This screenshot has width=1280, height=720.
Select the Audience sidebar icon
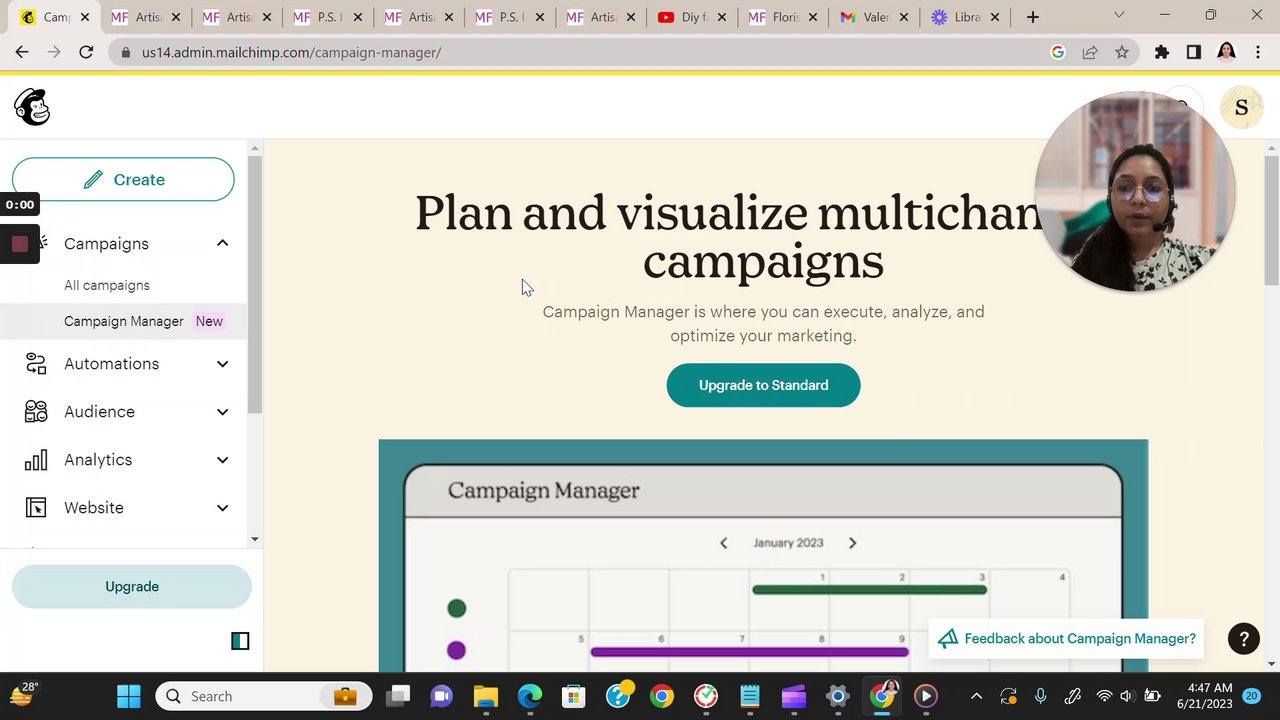click(x=36, y=412)
